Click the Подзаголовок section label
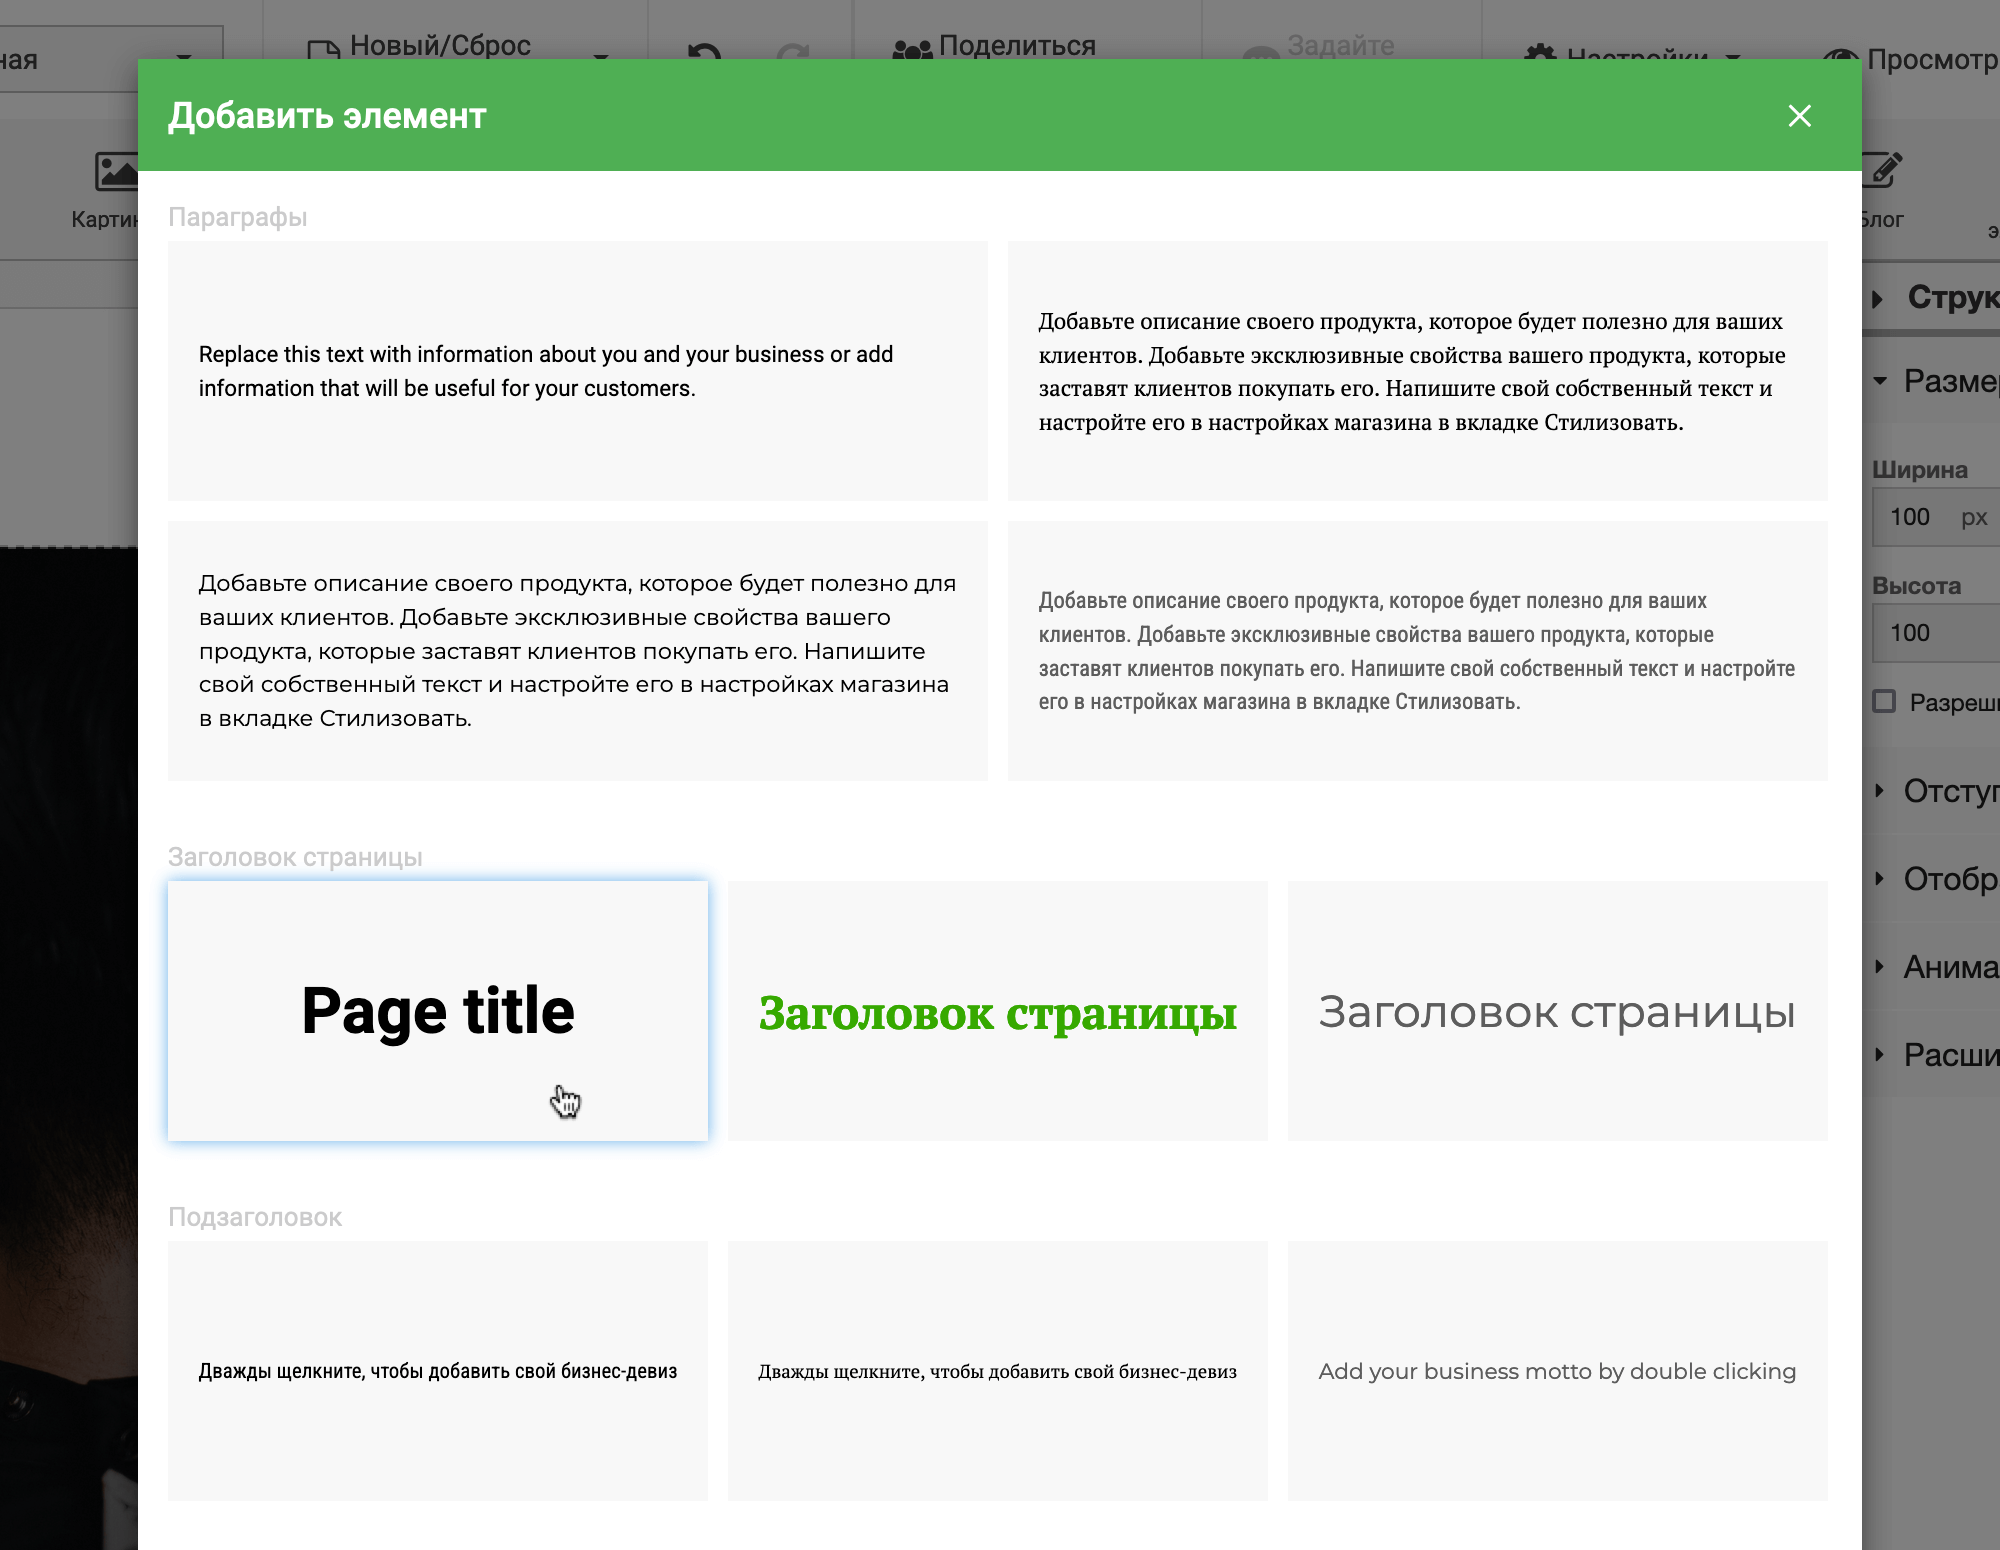 pos(255,1217)
